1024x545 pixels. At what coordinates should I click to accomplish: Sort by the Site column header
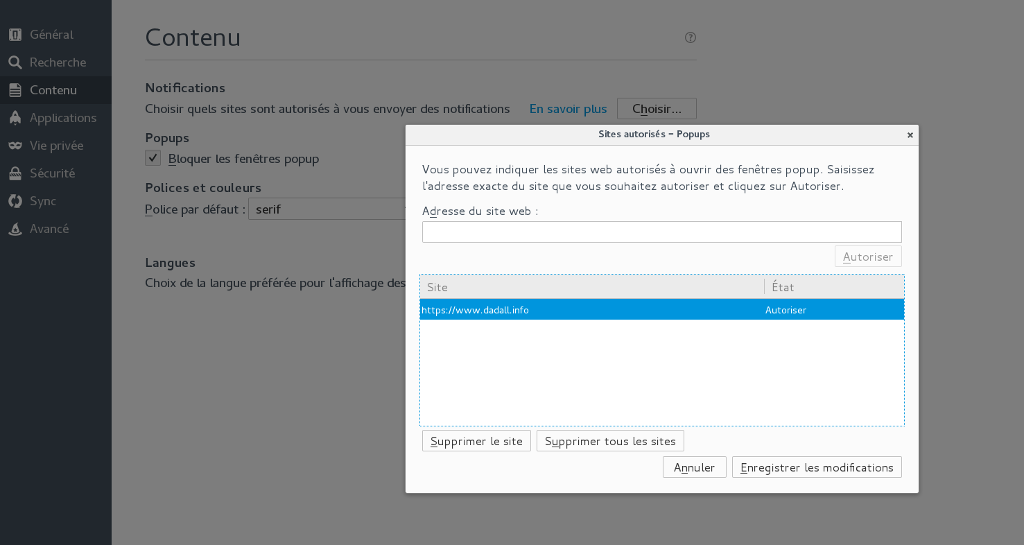point(592,287)
